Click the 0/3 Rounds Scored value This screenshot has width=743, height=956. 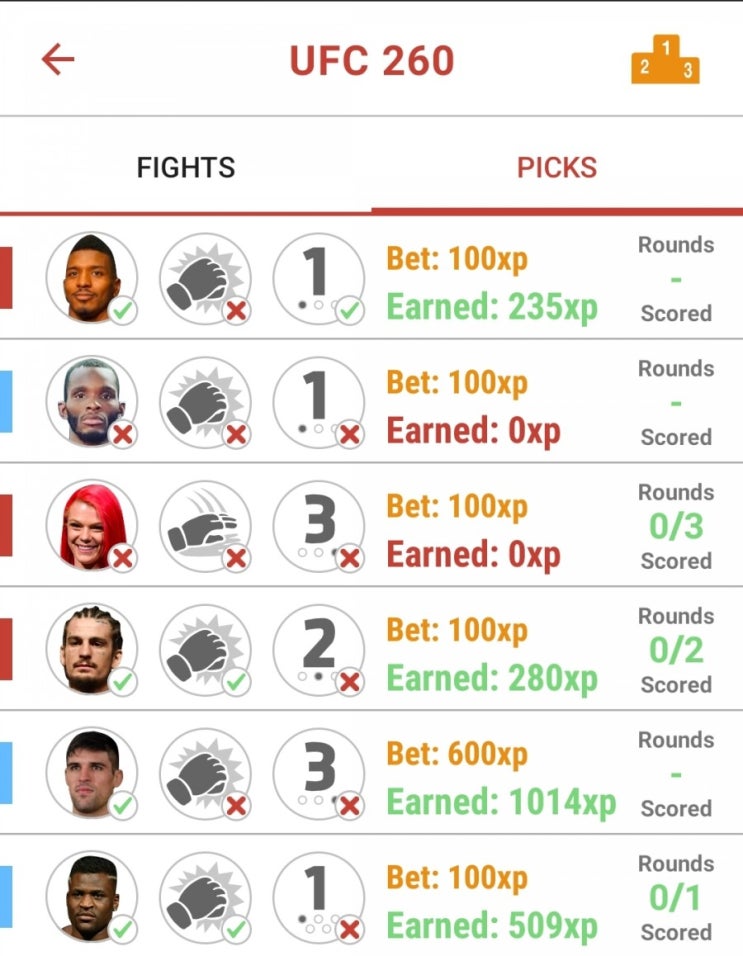coord(676,526)
